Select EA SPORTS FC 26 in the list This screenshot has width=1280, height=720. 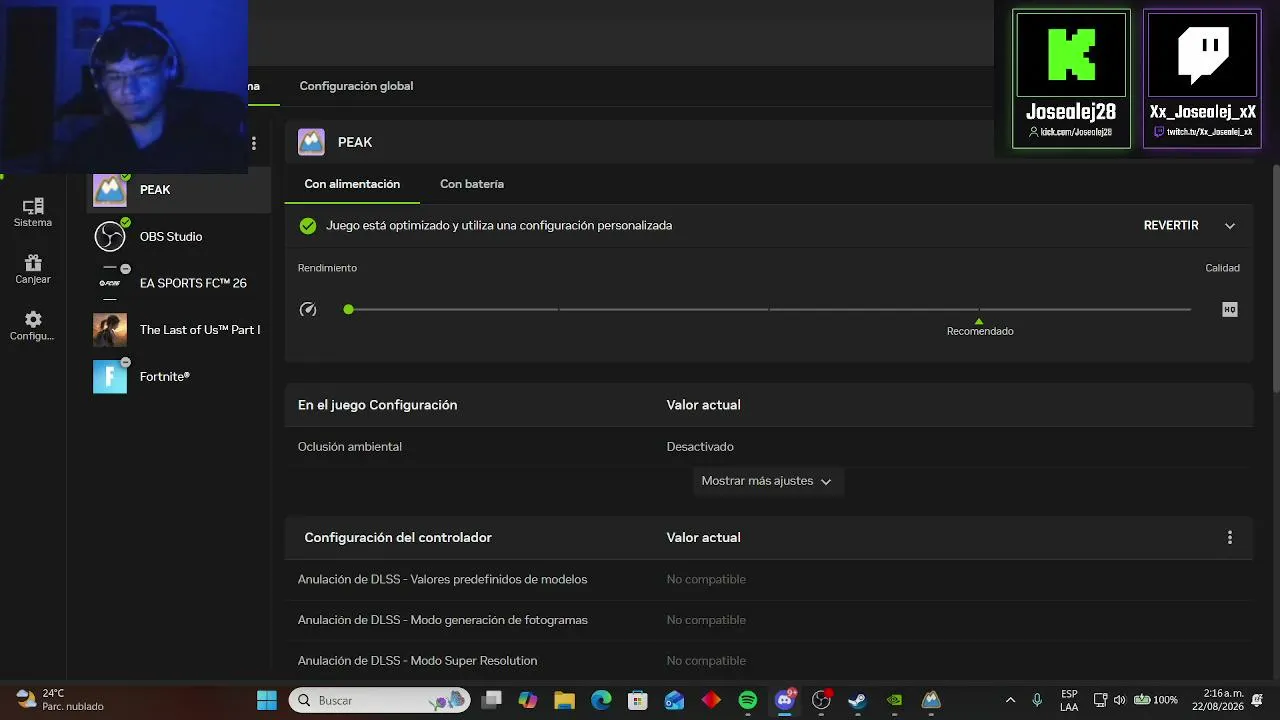tap(180, 283)
